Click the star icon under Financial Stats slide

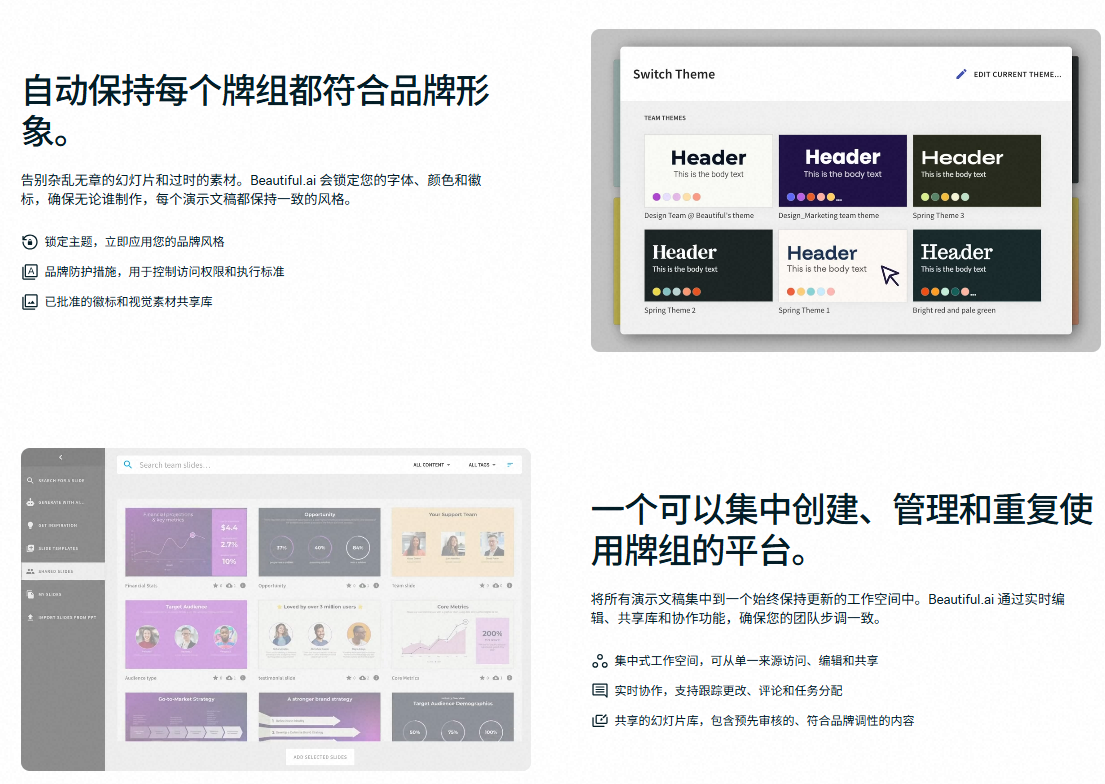[x=215, y=585]
